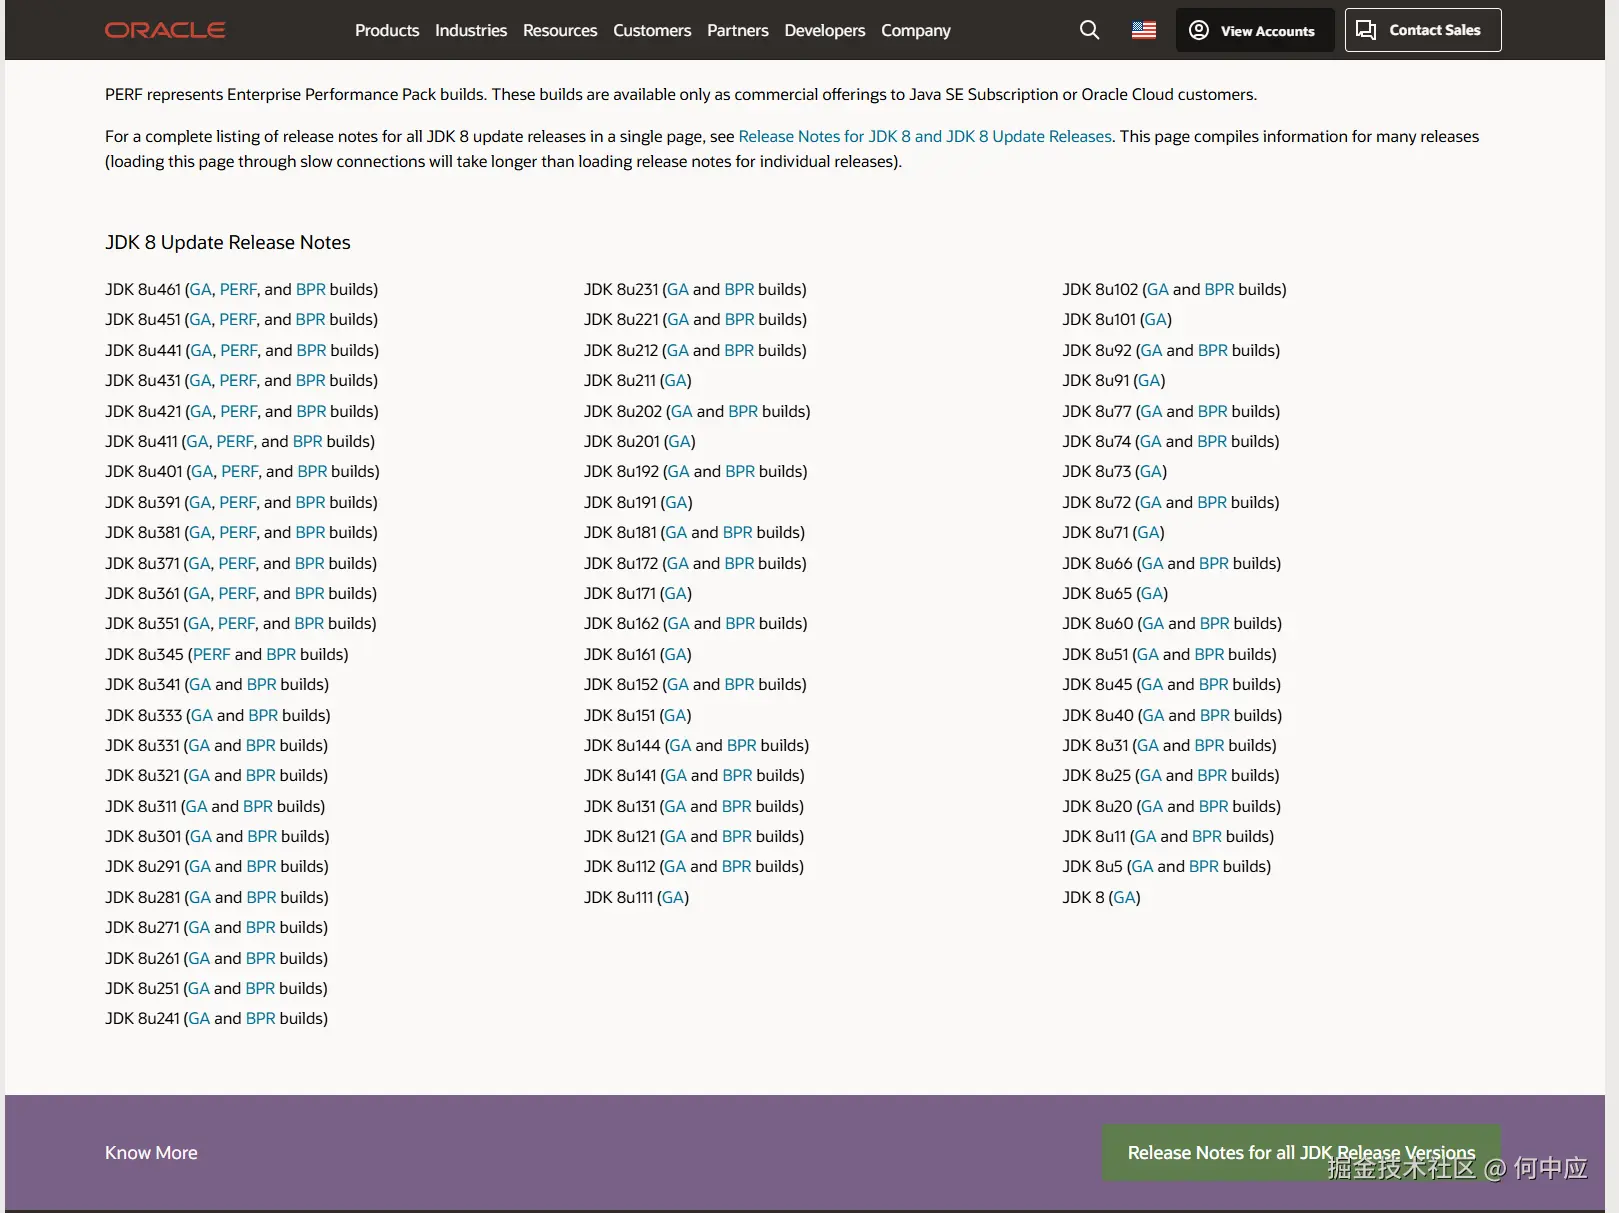The width and height of the screenshot is (1619, 1213).
Task: Open the BPR link for JDK 8u261
Action: pos(260,958)
